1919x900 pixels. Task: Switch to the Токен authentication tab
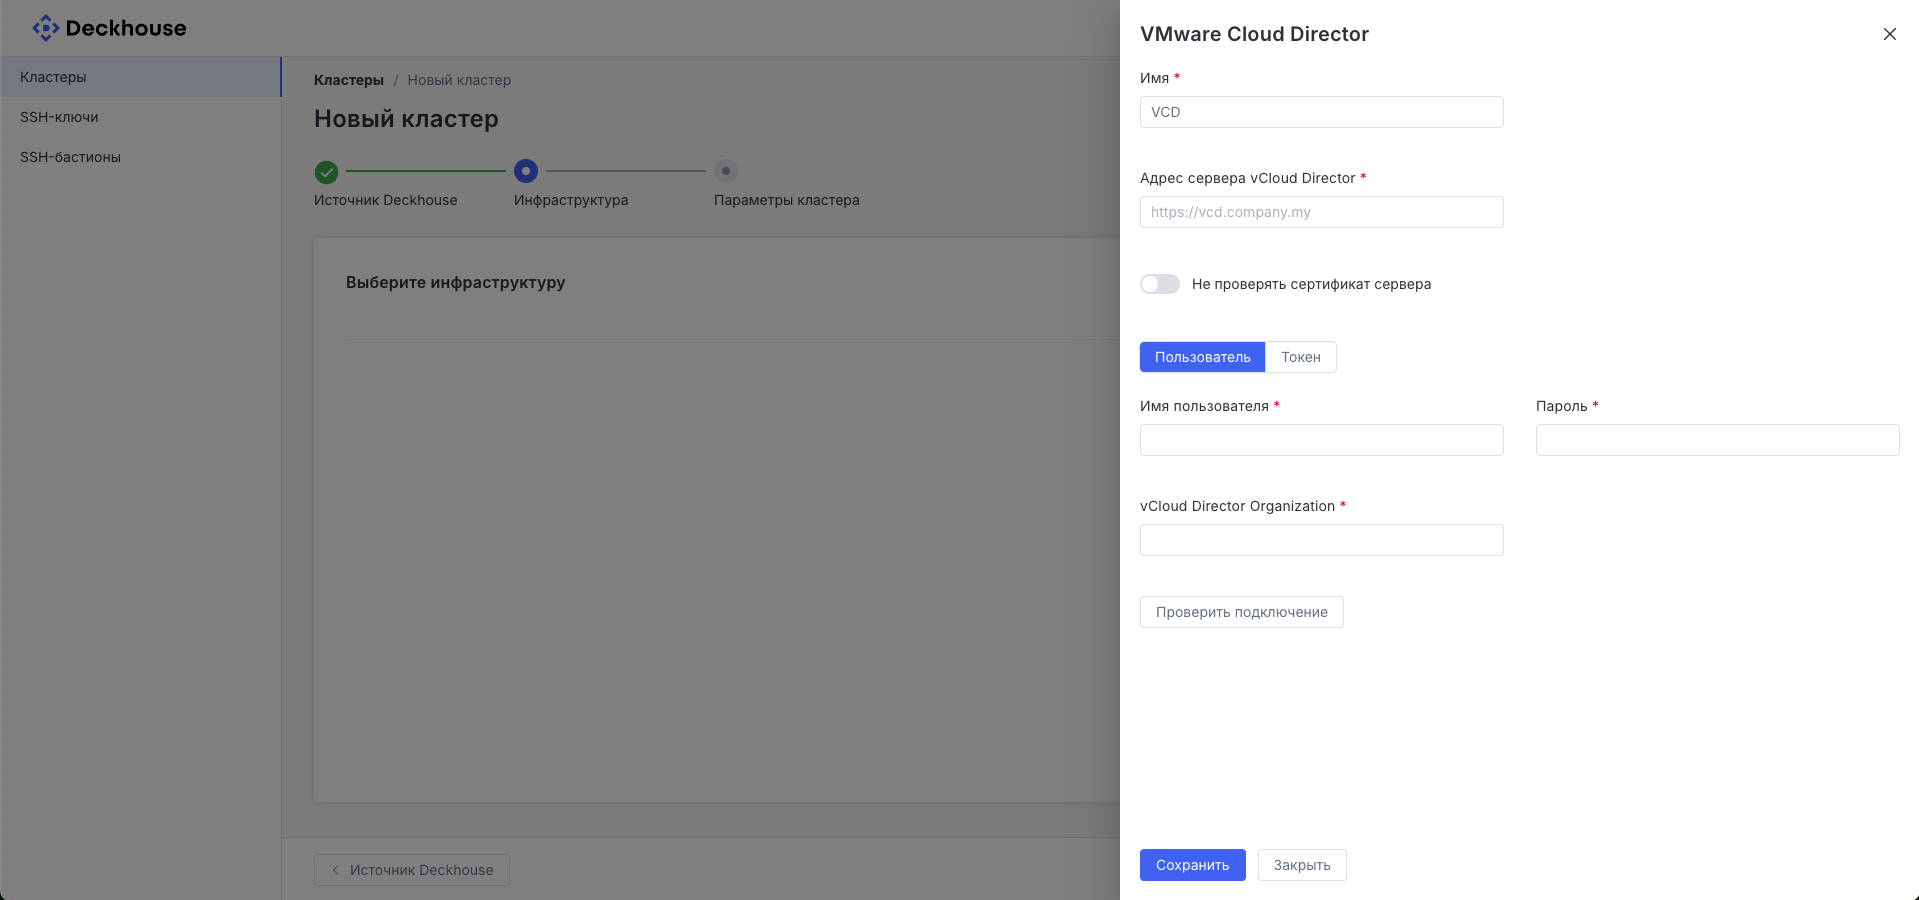click(x=1300, y=357)
